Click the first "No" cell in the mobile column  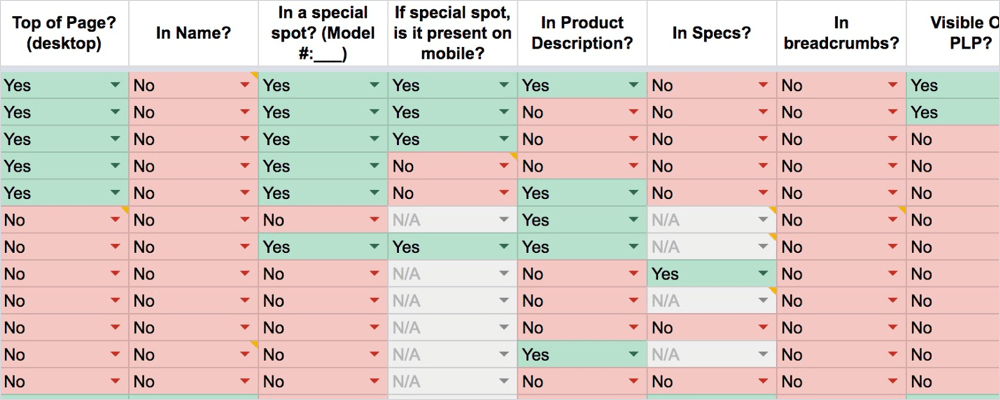440,166
